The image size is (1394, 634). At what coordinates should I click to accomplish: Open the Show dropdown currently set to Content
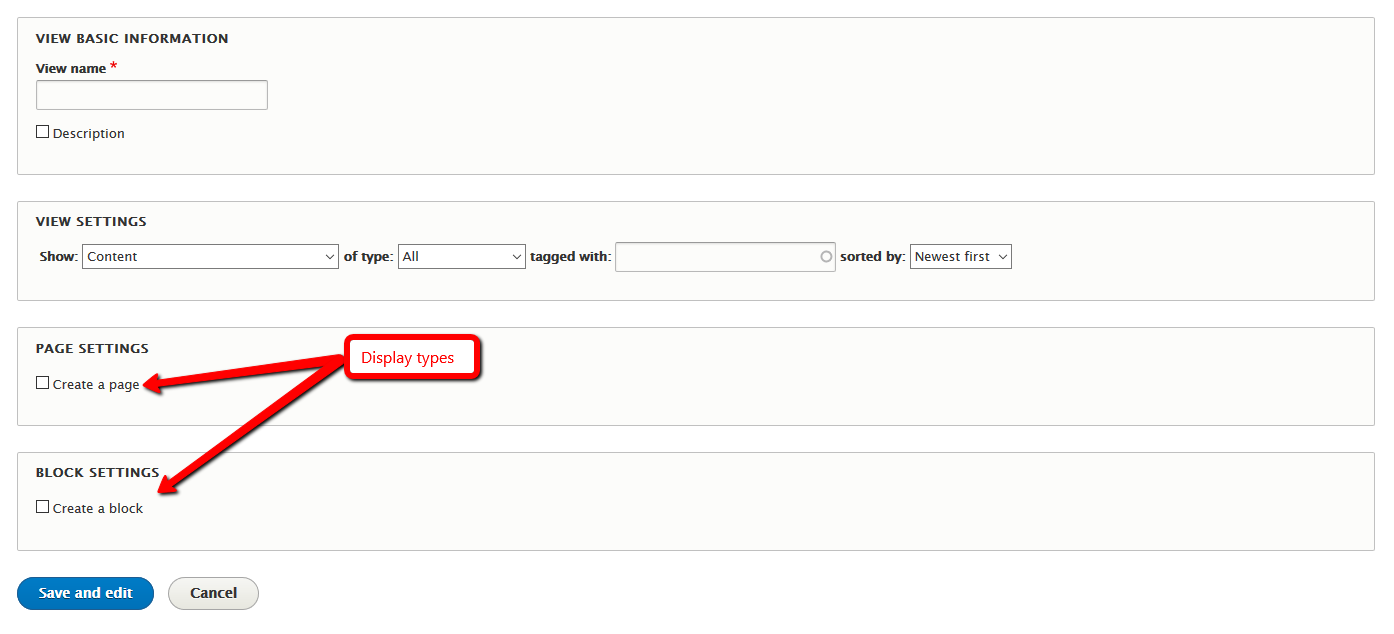(x=209, y=256)
